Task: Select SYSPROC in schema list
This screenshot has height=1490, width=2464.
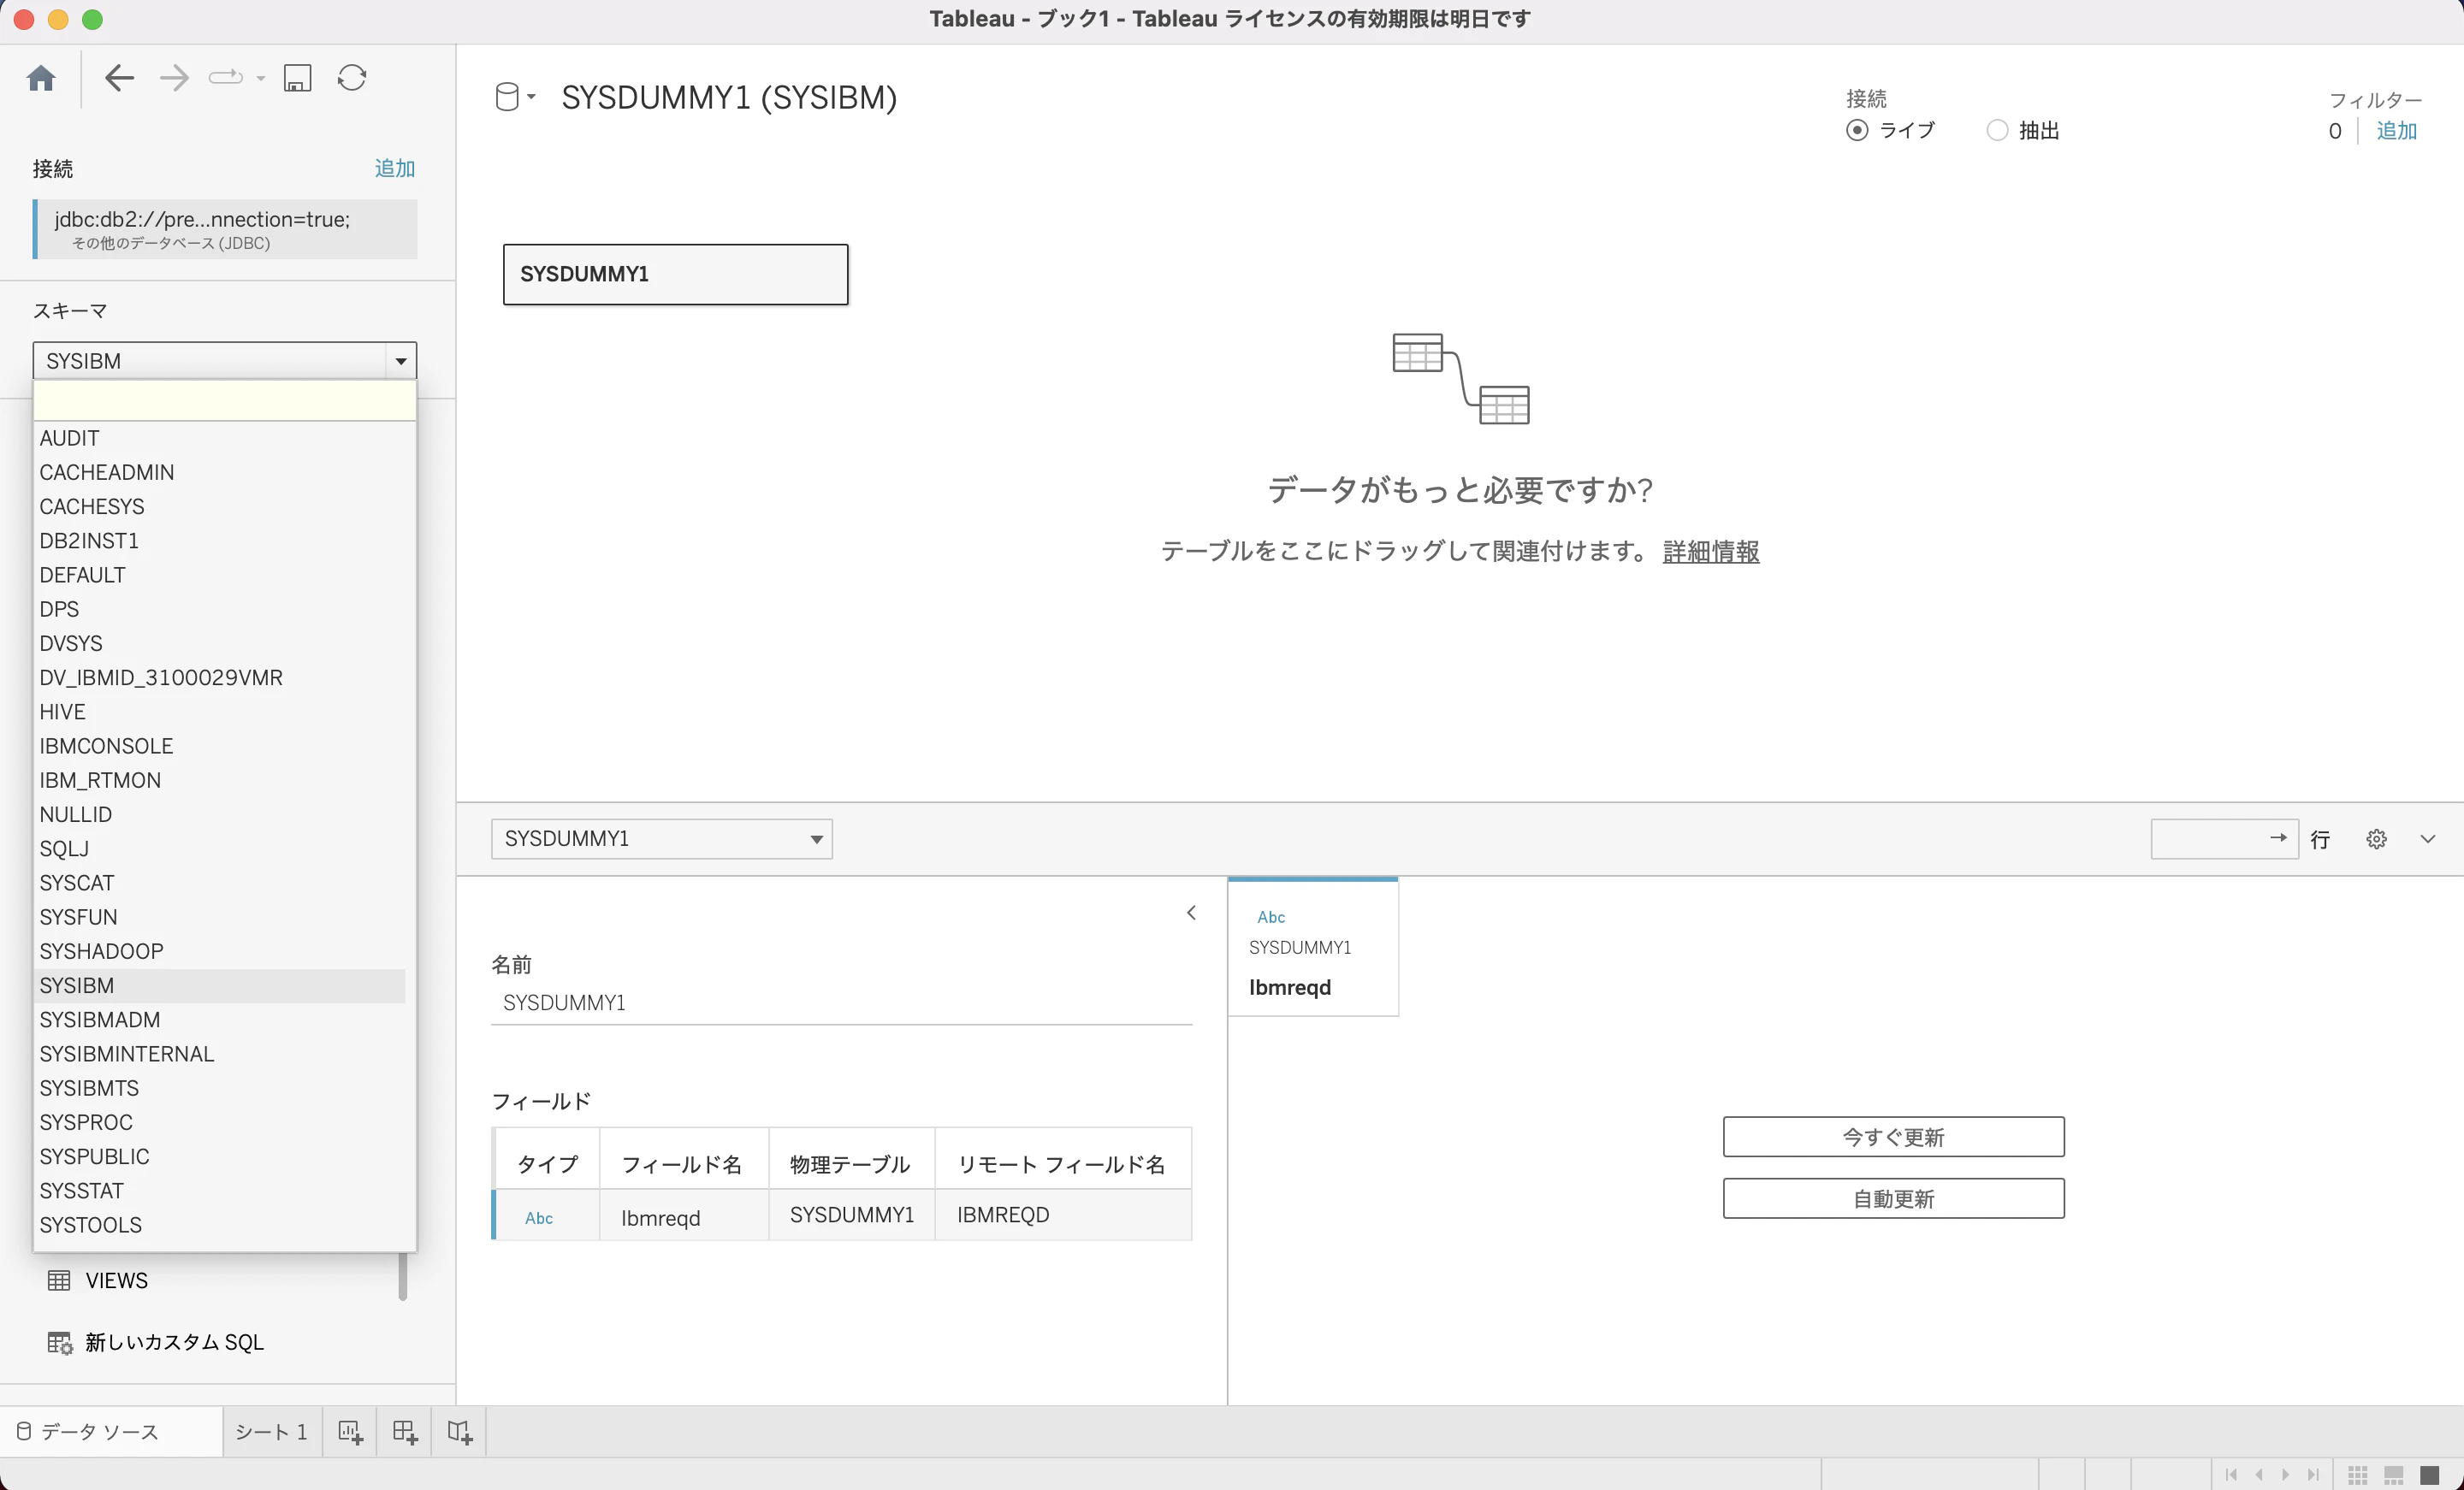Action: pos(222,1122)
